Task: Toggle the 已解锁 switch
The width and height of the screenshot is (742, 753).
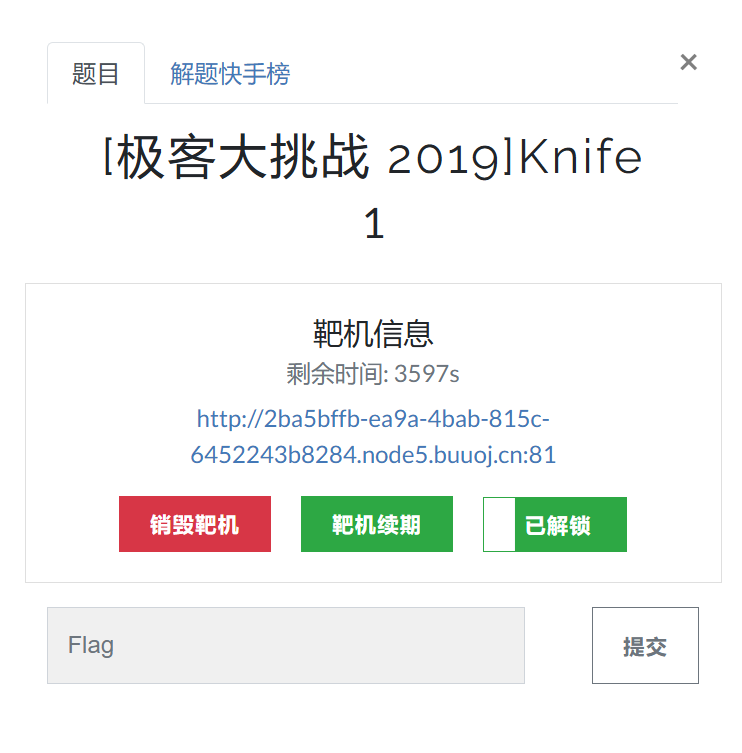Action: click(x=555, y=524)
